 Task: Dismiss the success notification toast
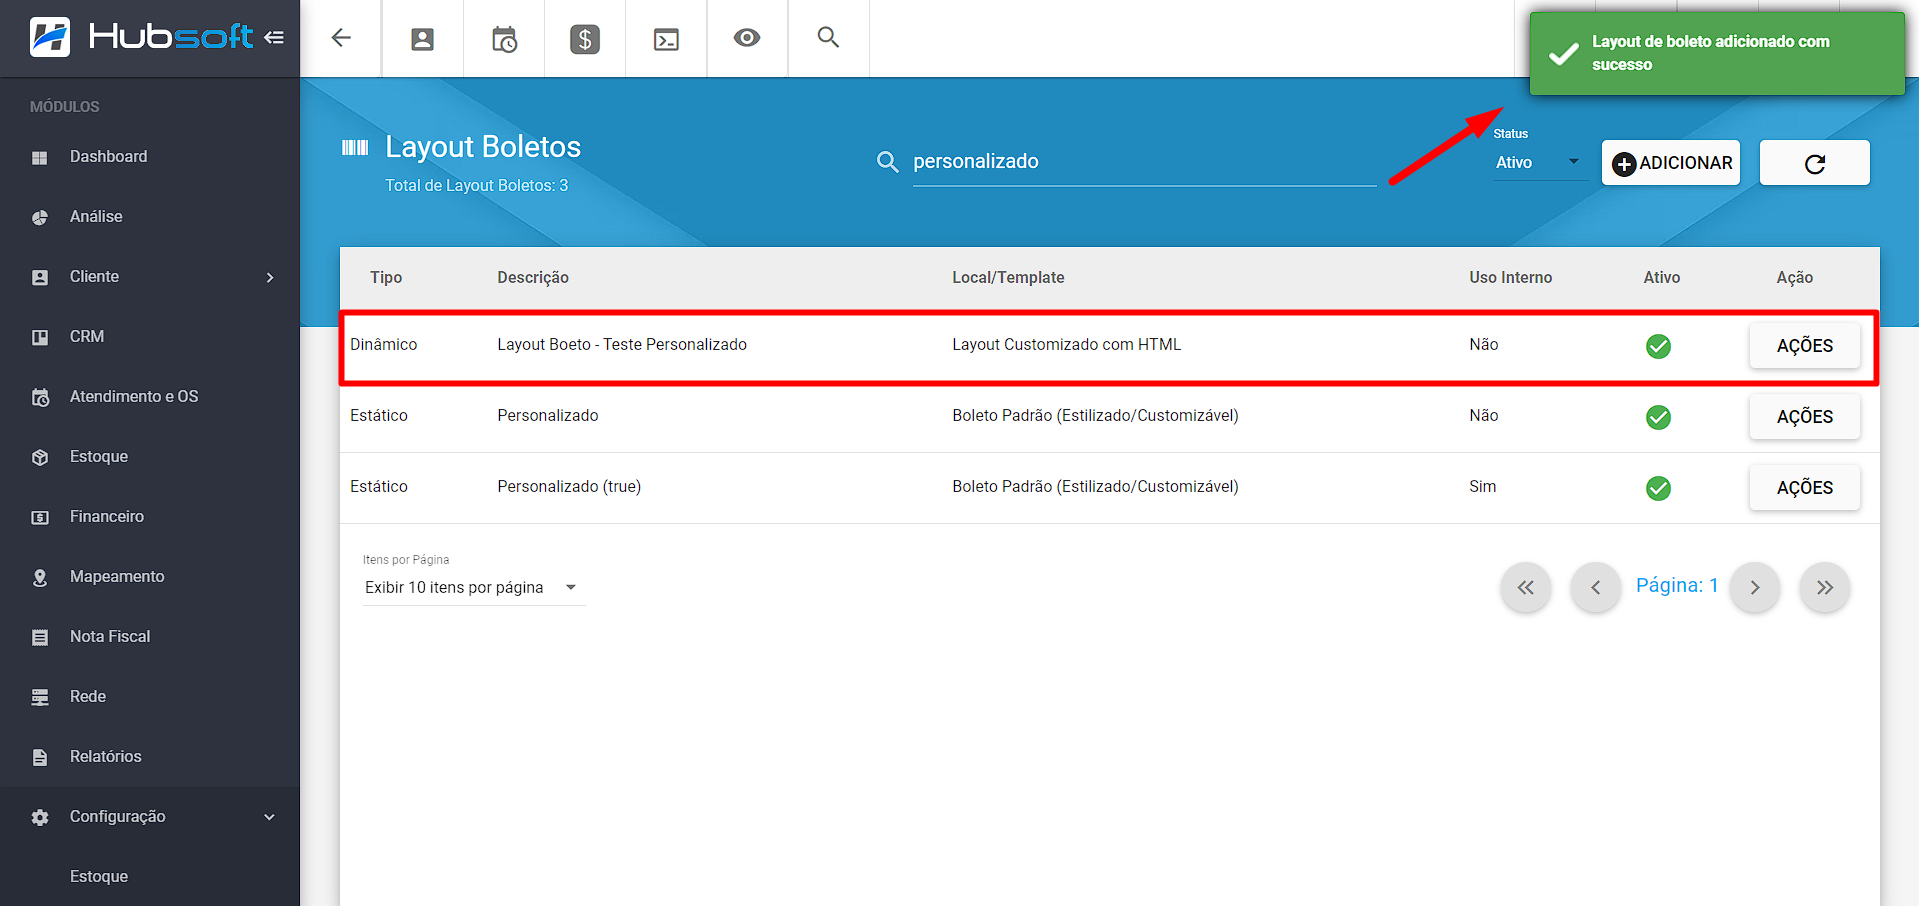click(x=1717, y=53)
